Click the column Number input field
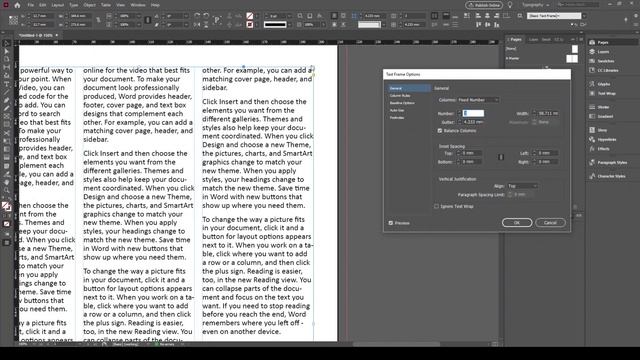Viewport: 640px width, 360px height. [x=473, y=113]
